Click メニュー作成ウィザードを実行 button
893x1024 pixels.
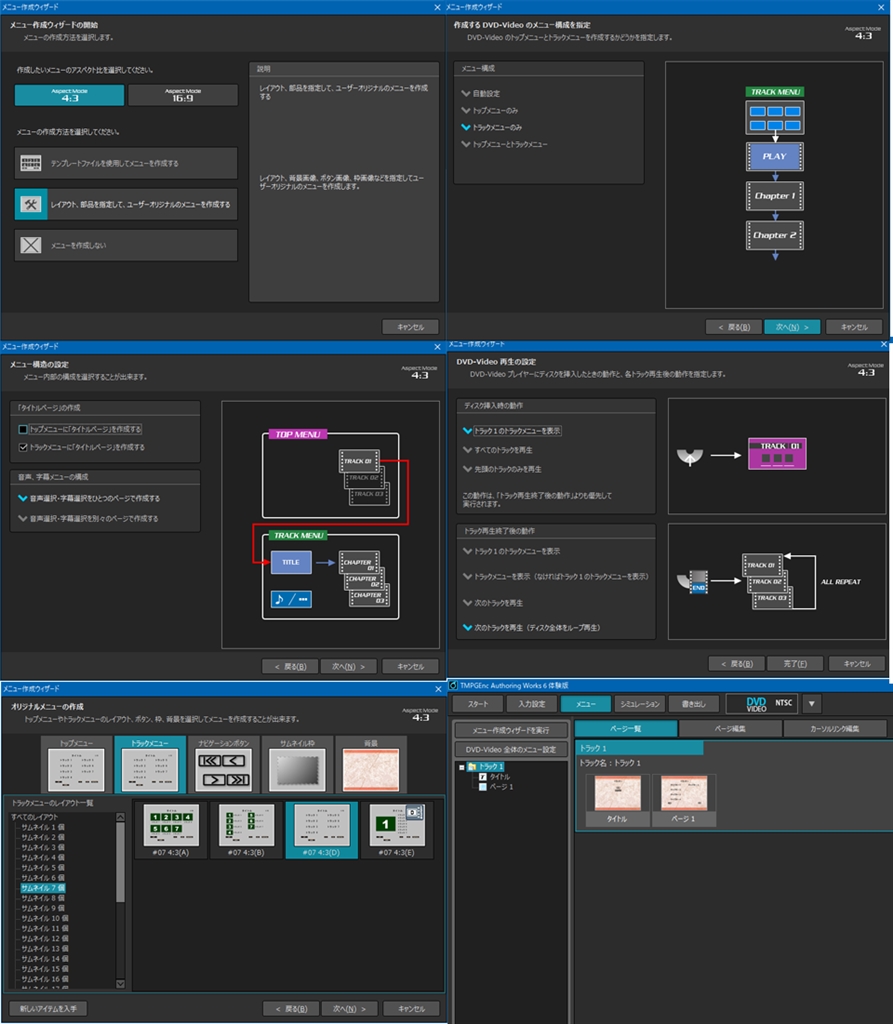pyautogui.click(x=511, y=730)
